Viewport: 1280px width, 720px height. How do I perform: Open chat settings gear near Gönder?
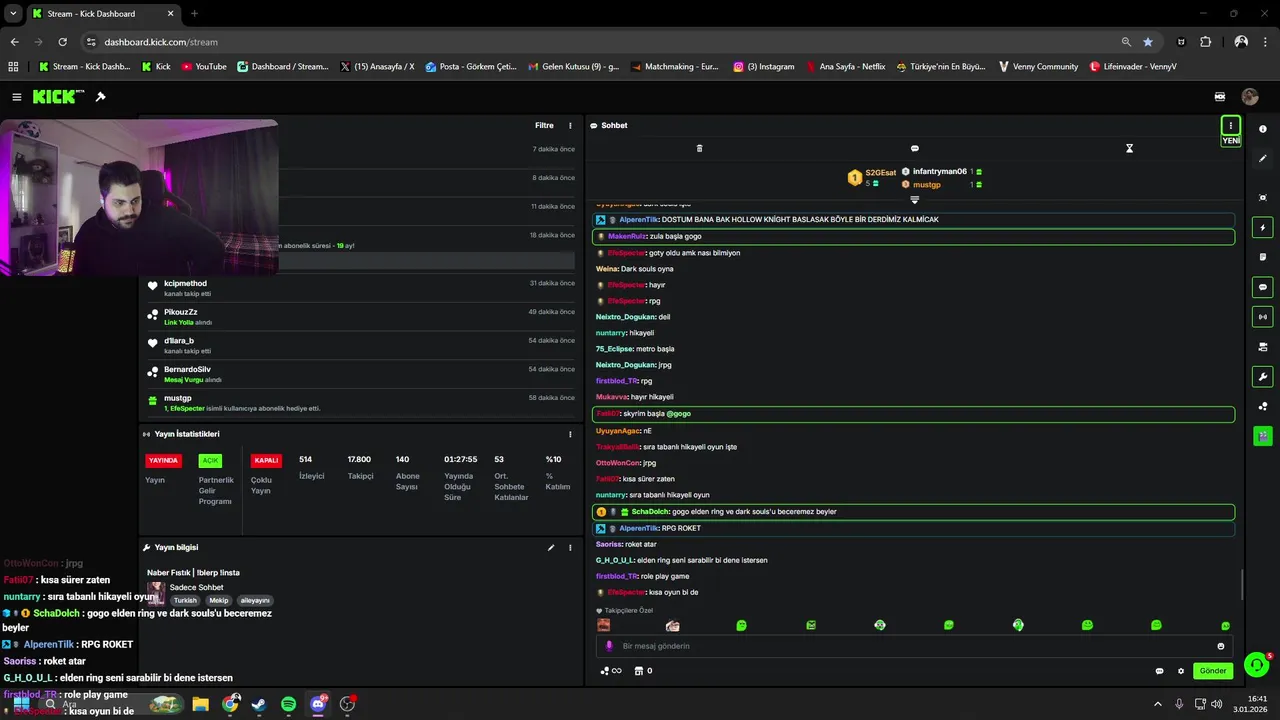click(x=1181, y=671)
